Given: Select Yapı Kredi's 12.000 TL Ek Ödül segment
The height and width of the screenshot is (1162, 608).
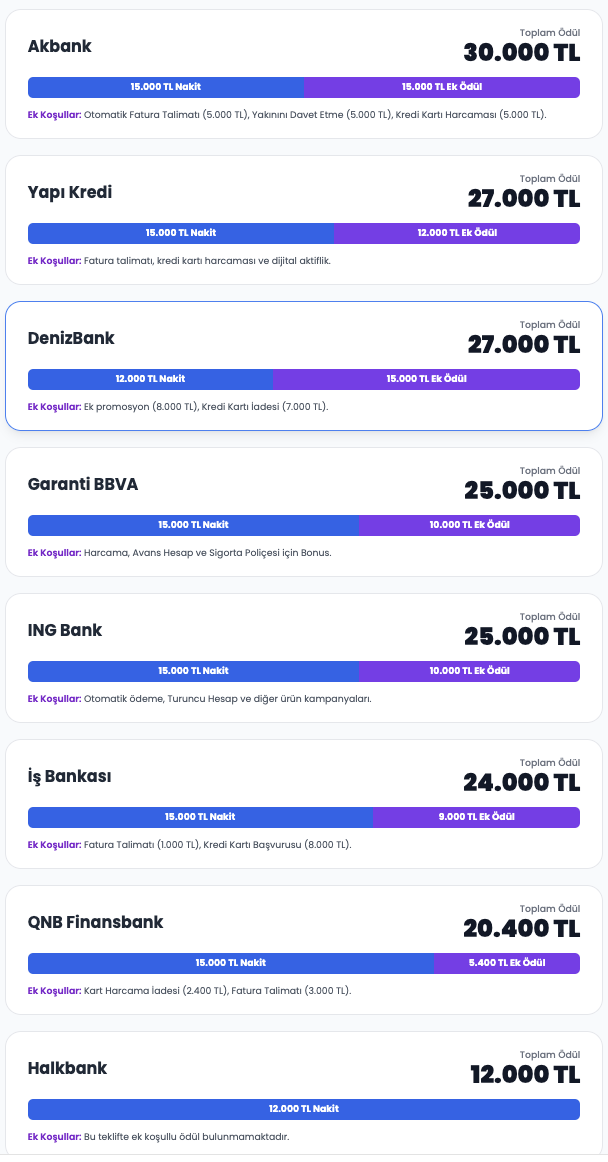Looking at the screenshot, I should pos(457,233).
